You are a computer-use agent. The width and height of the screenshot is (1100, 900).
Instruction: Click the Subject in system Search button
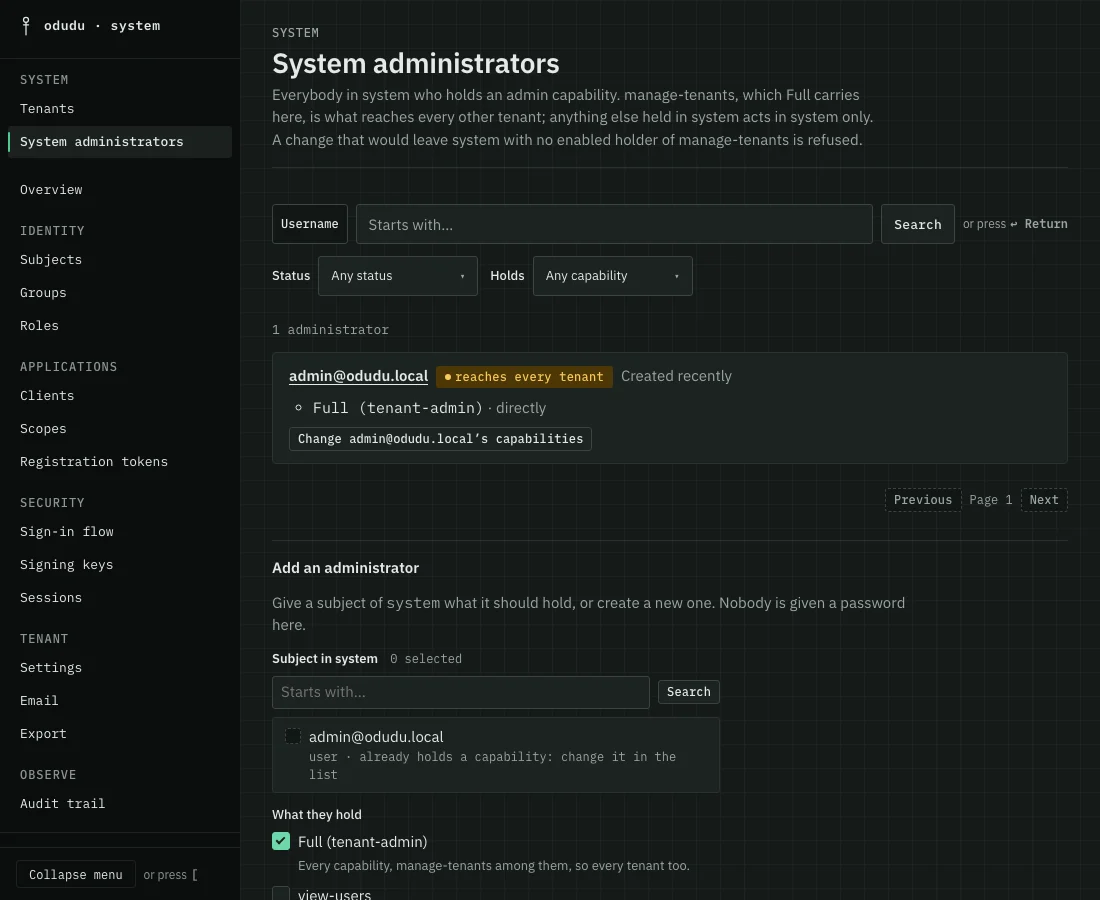(x=688, y=692)
